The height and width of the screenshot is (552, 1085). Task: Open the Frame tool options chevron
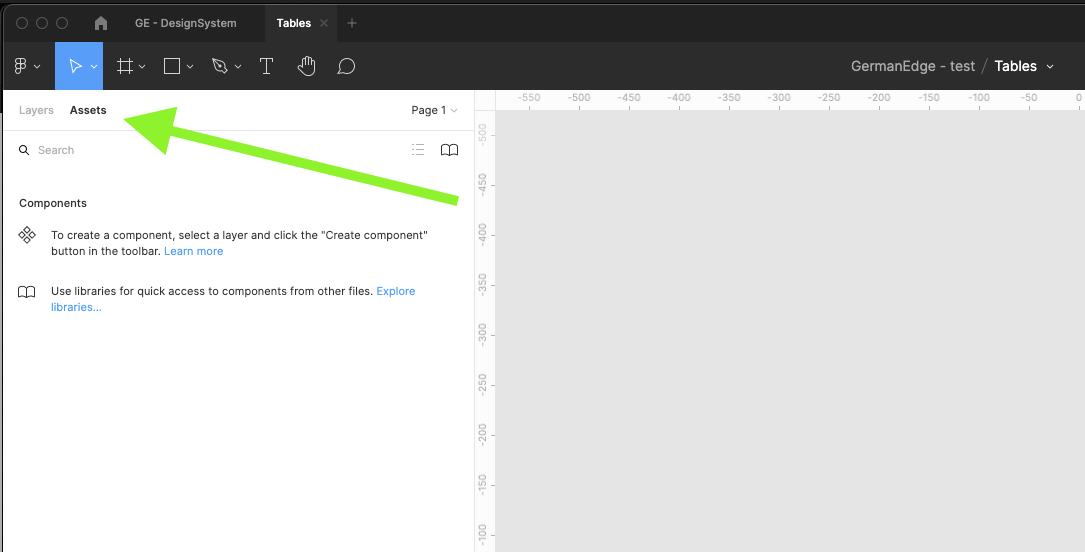click(x=142, y=67)
